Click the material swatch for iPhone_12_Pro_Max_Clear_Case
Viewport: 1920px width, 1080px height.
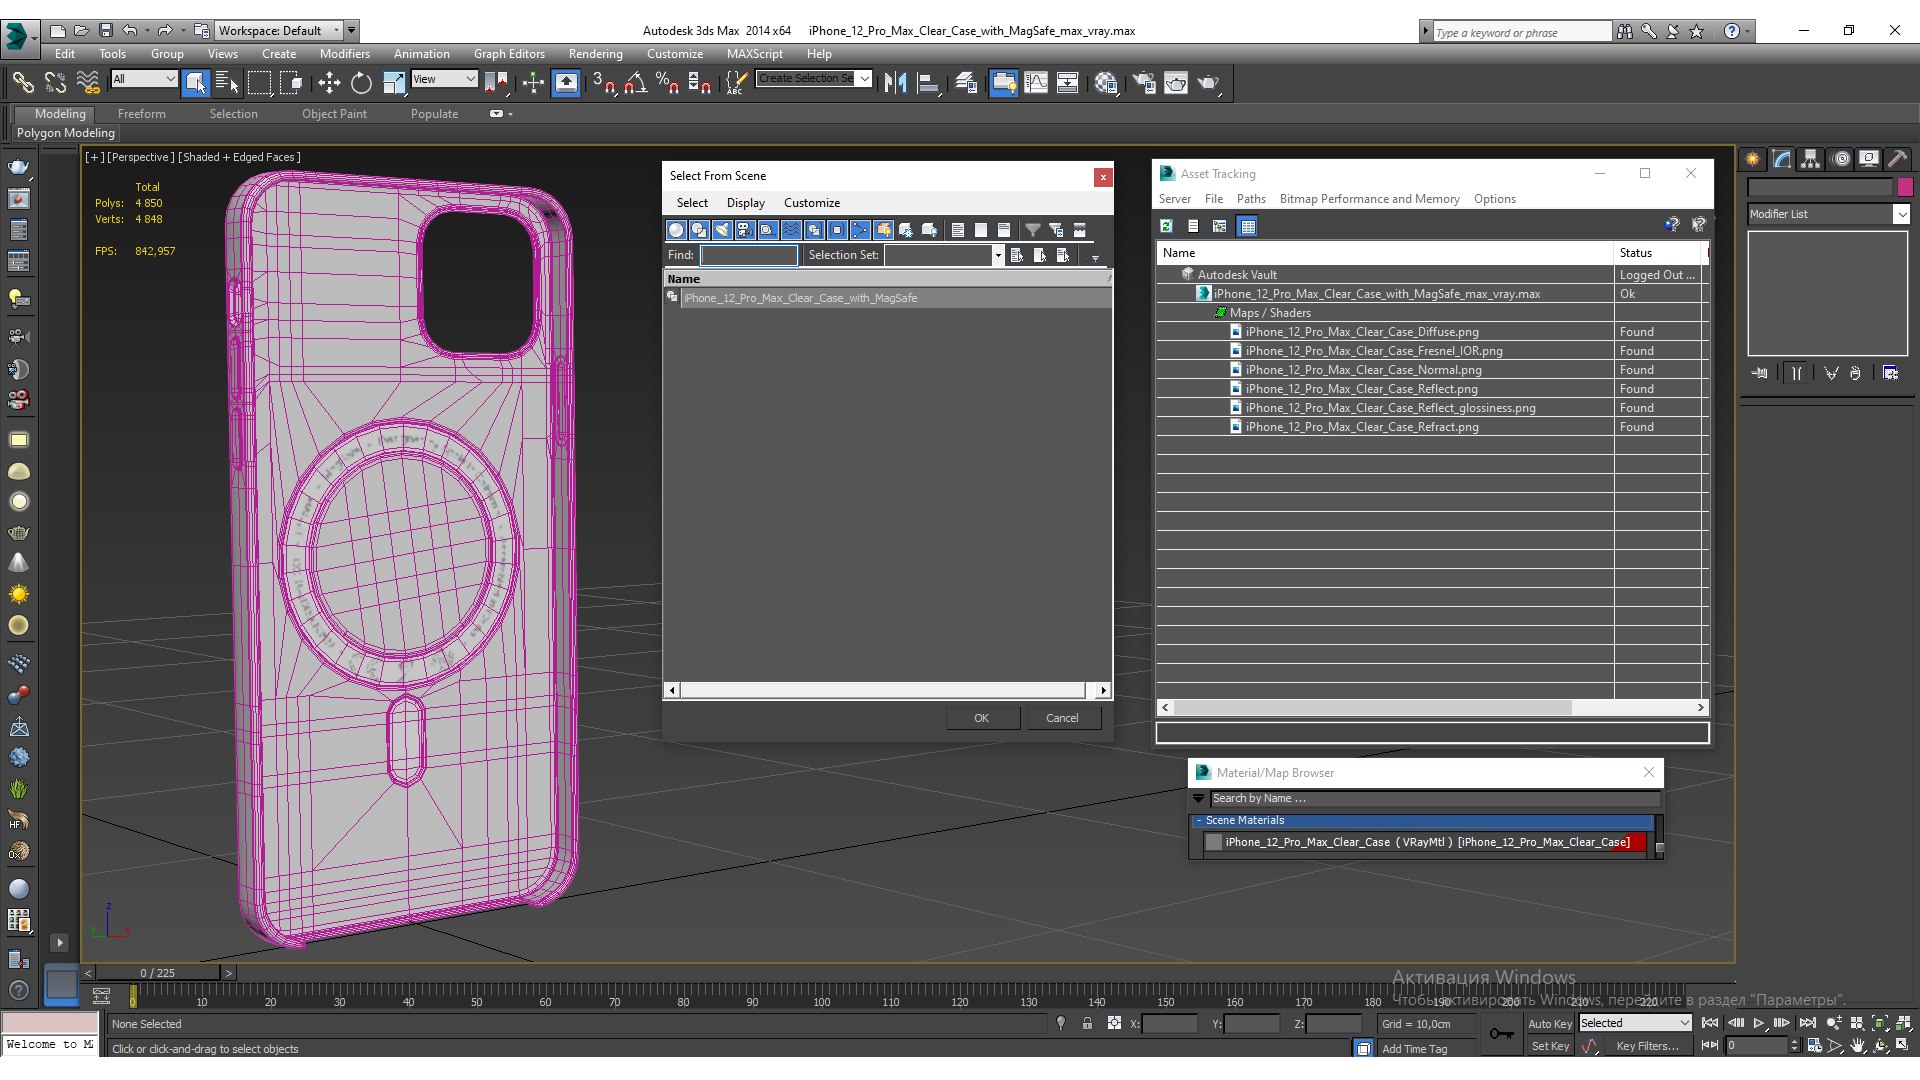pos(1214,842)
